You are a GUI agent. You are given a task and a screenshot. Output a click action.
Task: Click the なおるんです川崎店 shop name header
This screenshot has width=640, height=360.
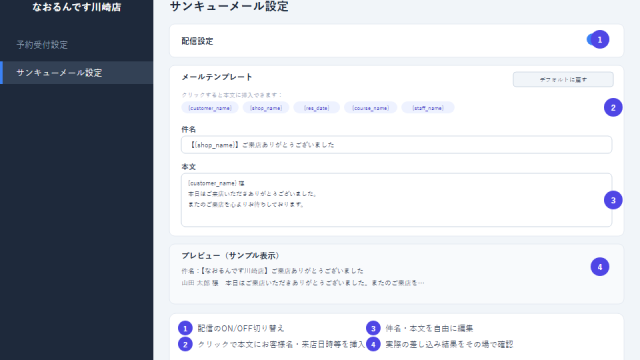tap(77, 7)
